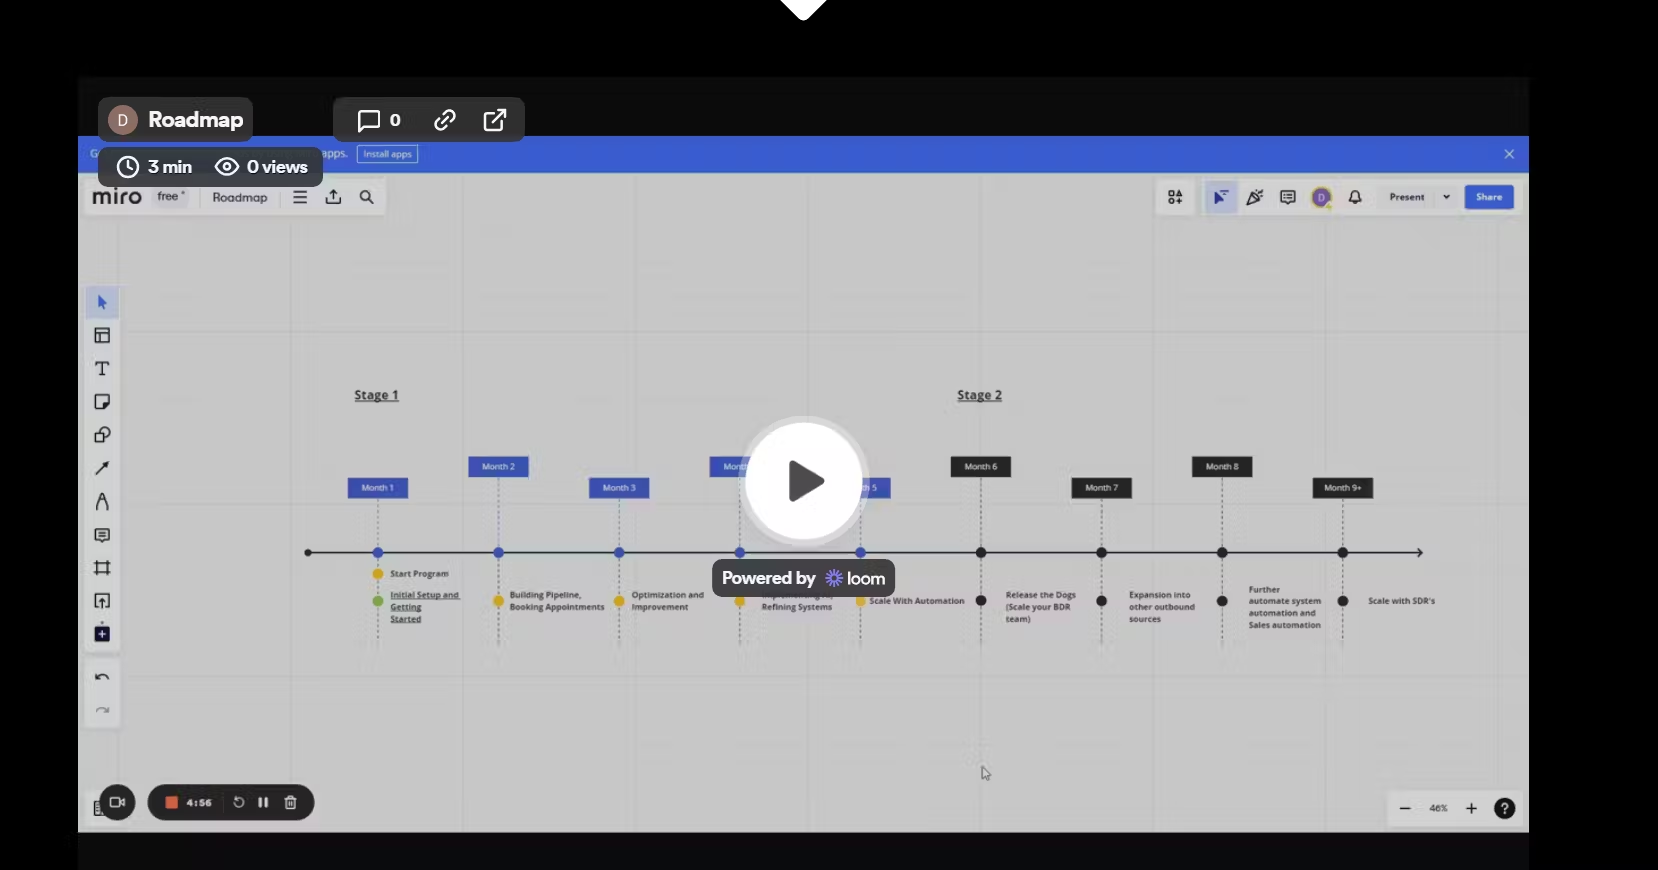
Task: Select the Frame tool
Action: point(102,568)
